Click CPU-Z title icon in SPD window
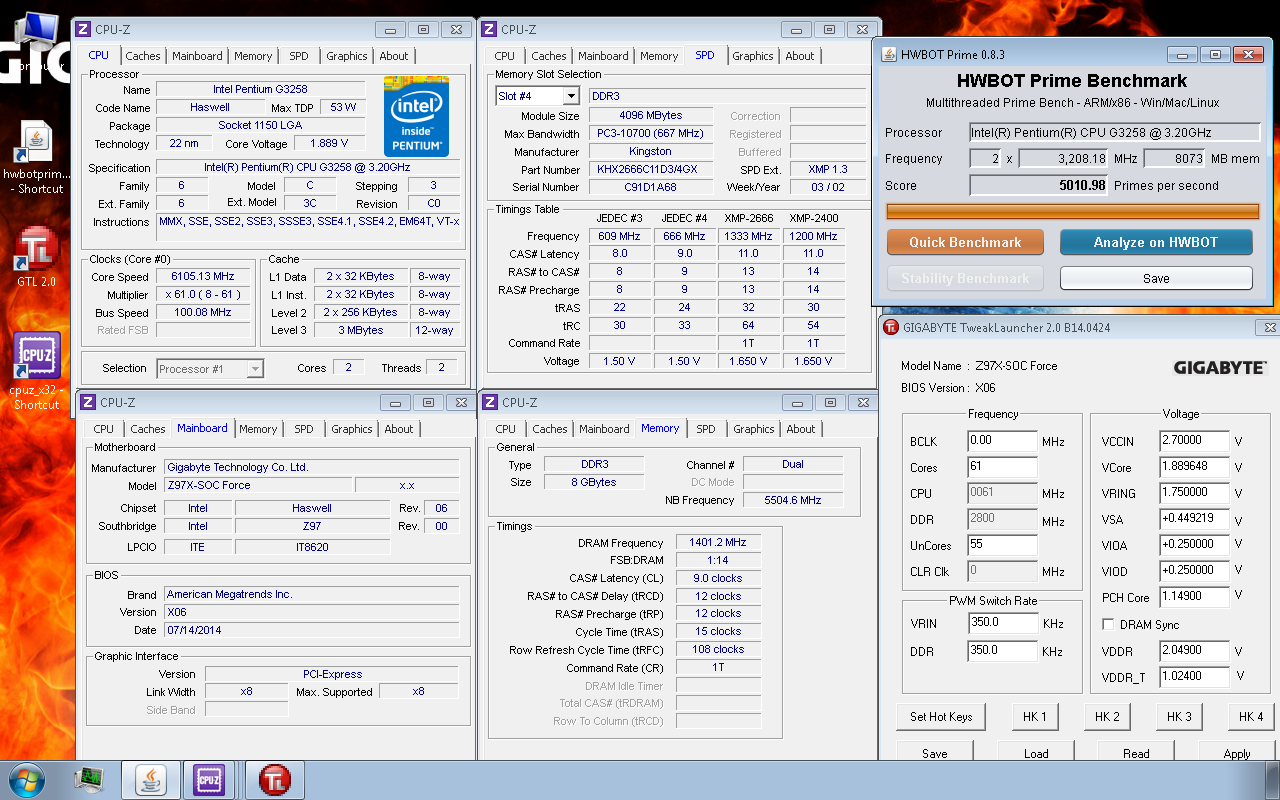 tap(490, 30)
